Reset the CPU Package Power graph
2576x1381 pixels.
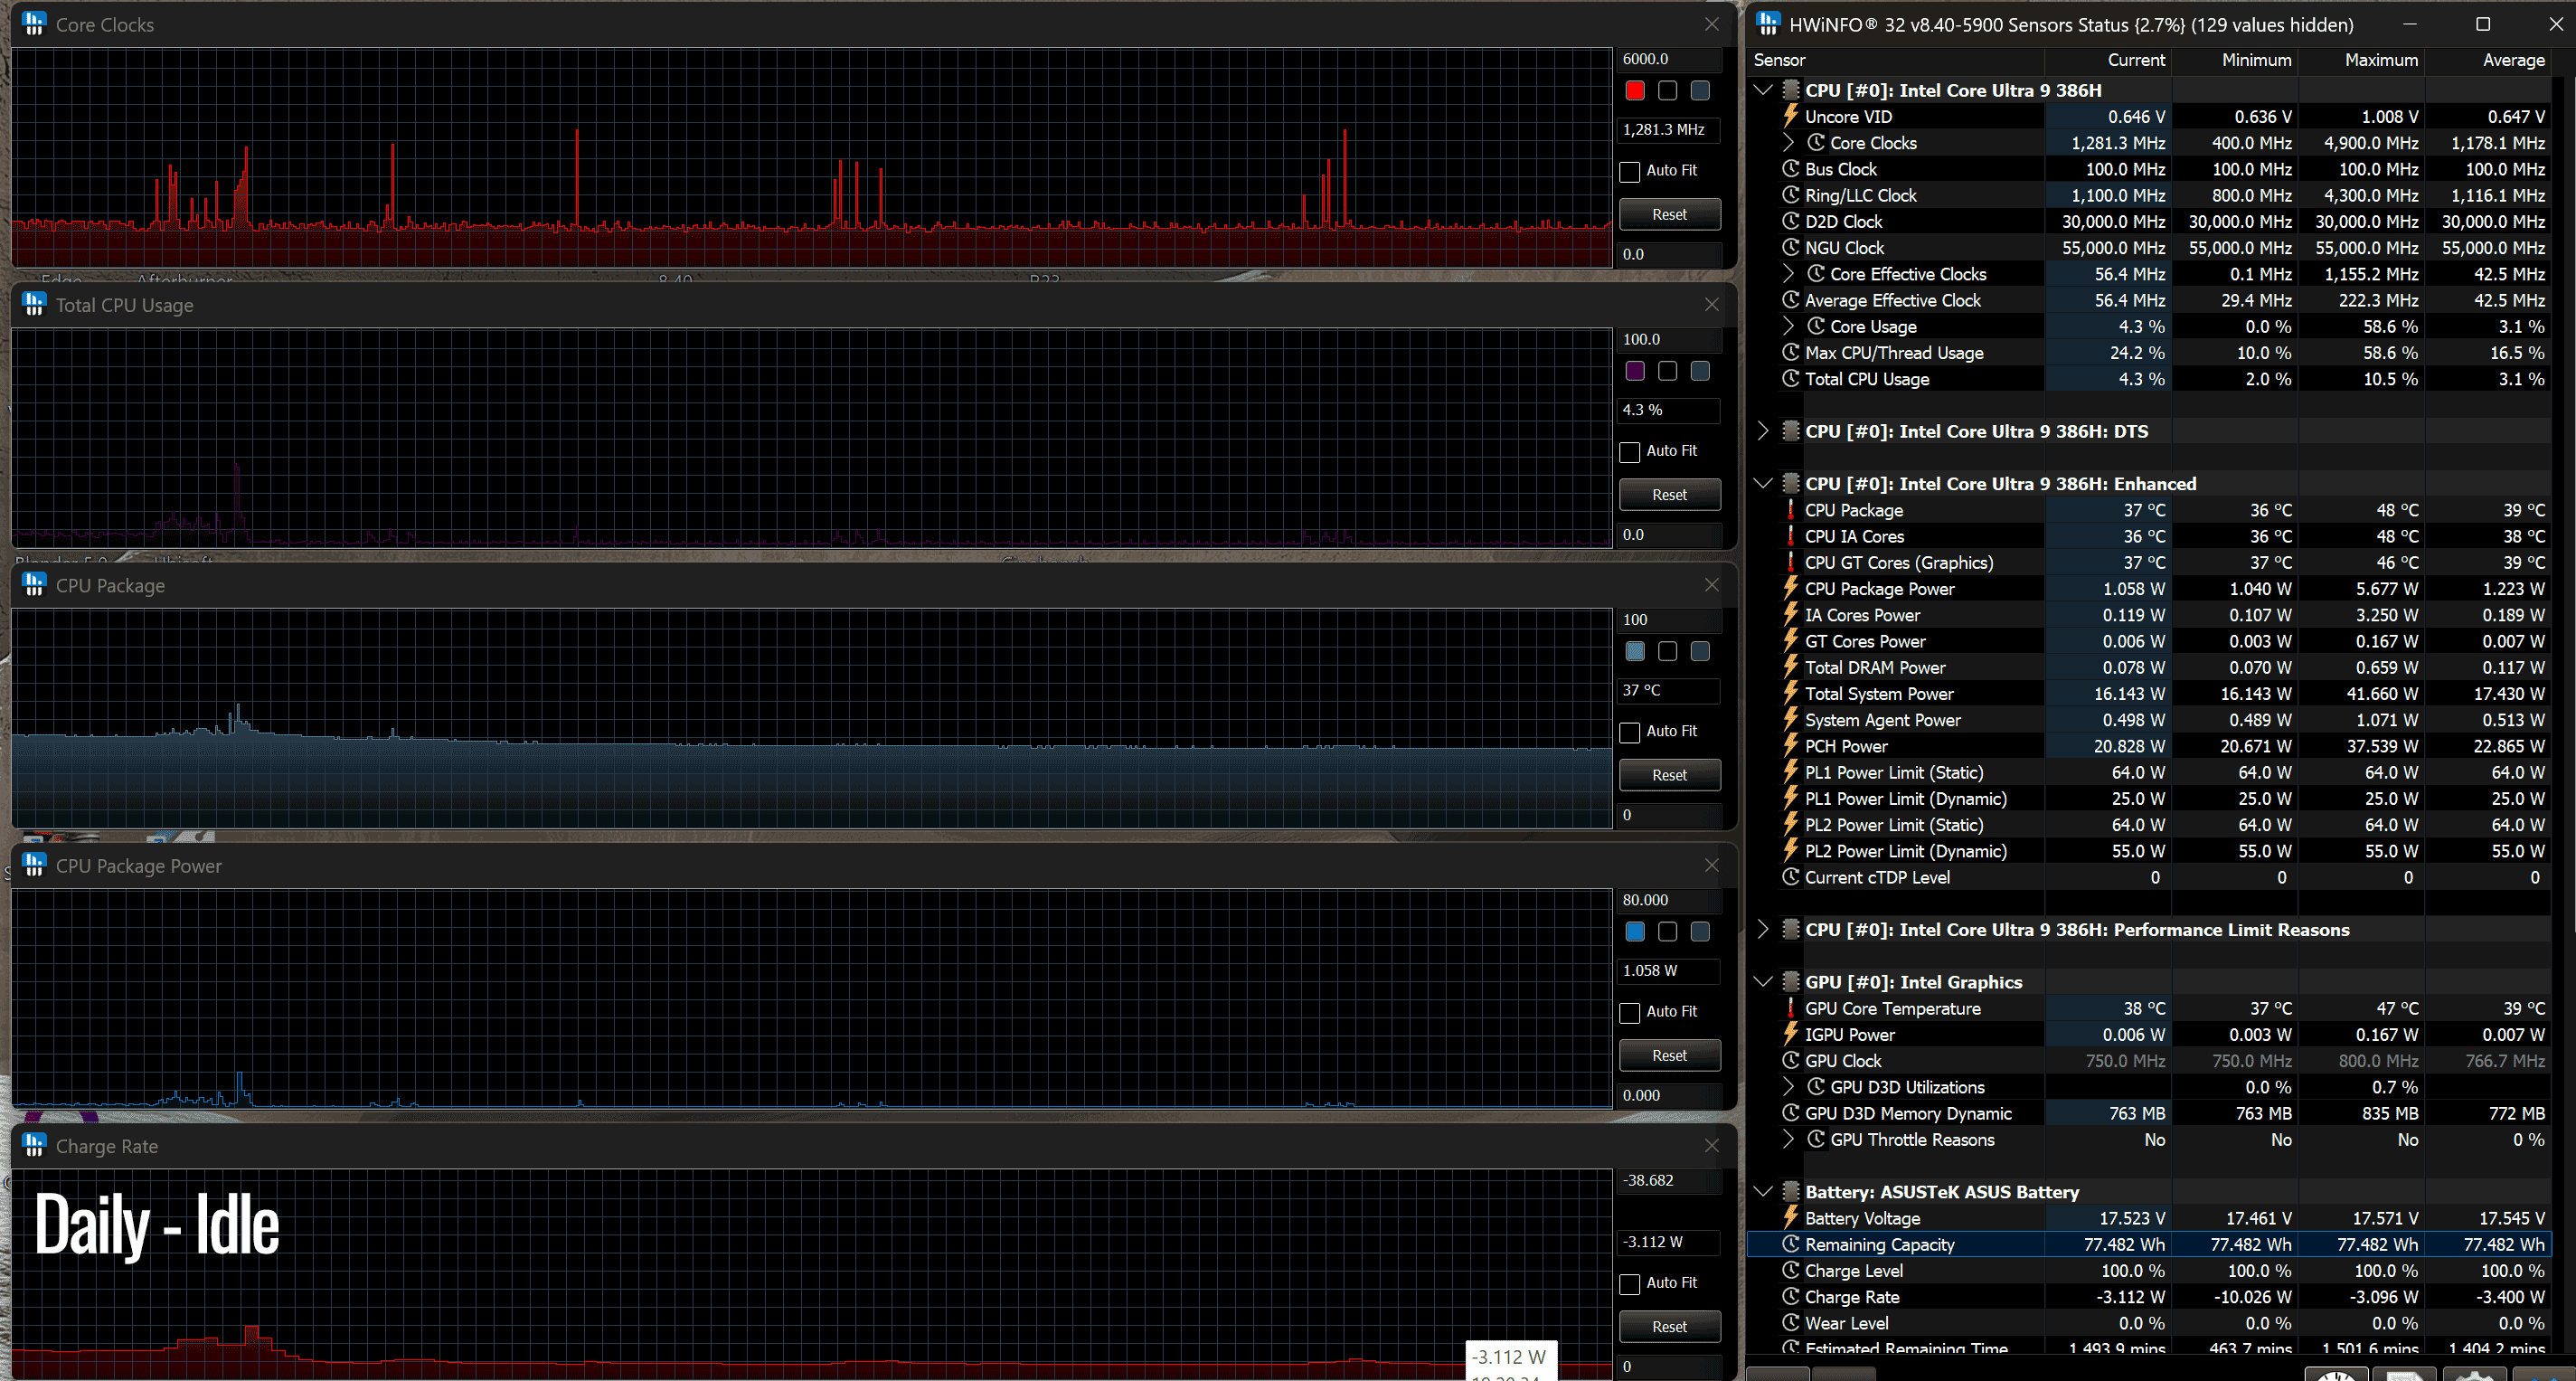[x=1669, y=1055]
